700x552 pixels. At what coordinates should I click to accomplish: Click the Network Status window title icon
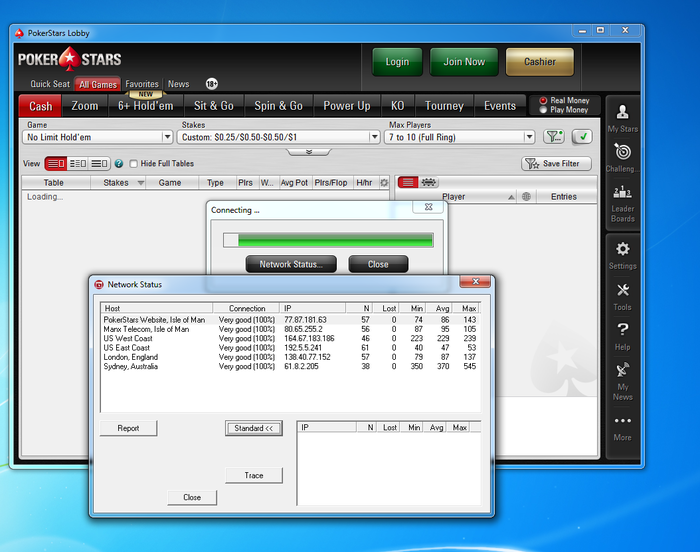coord(99,284)
